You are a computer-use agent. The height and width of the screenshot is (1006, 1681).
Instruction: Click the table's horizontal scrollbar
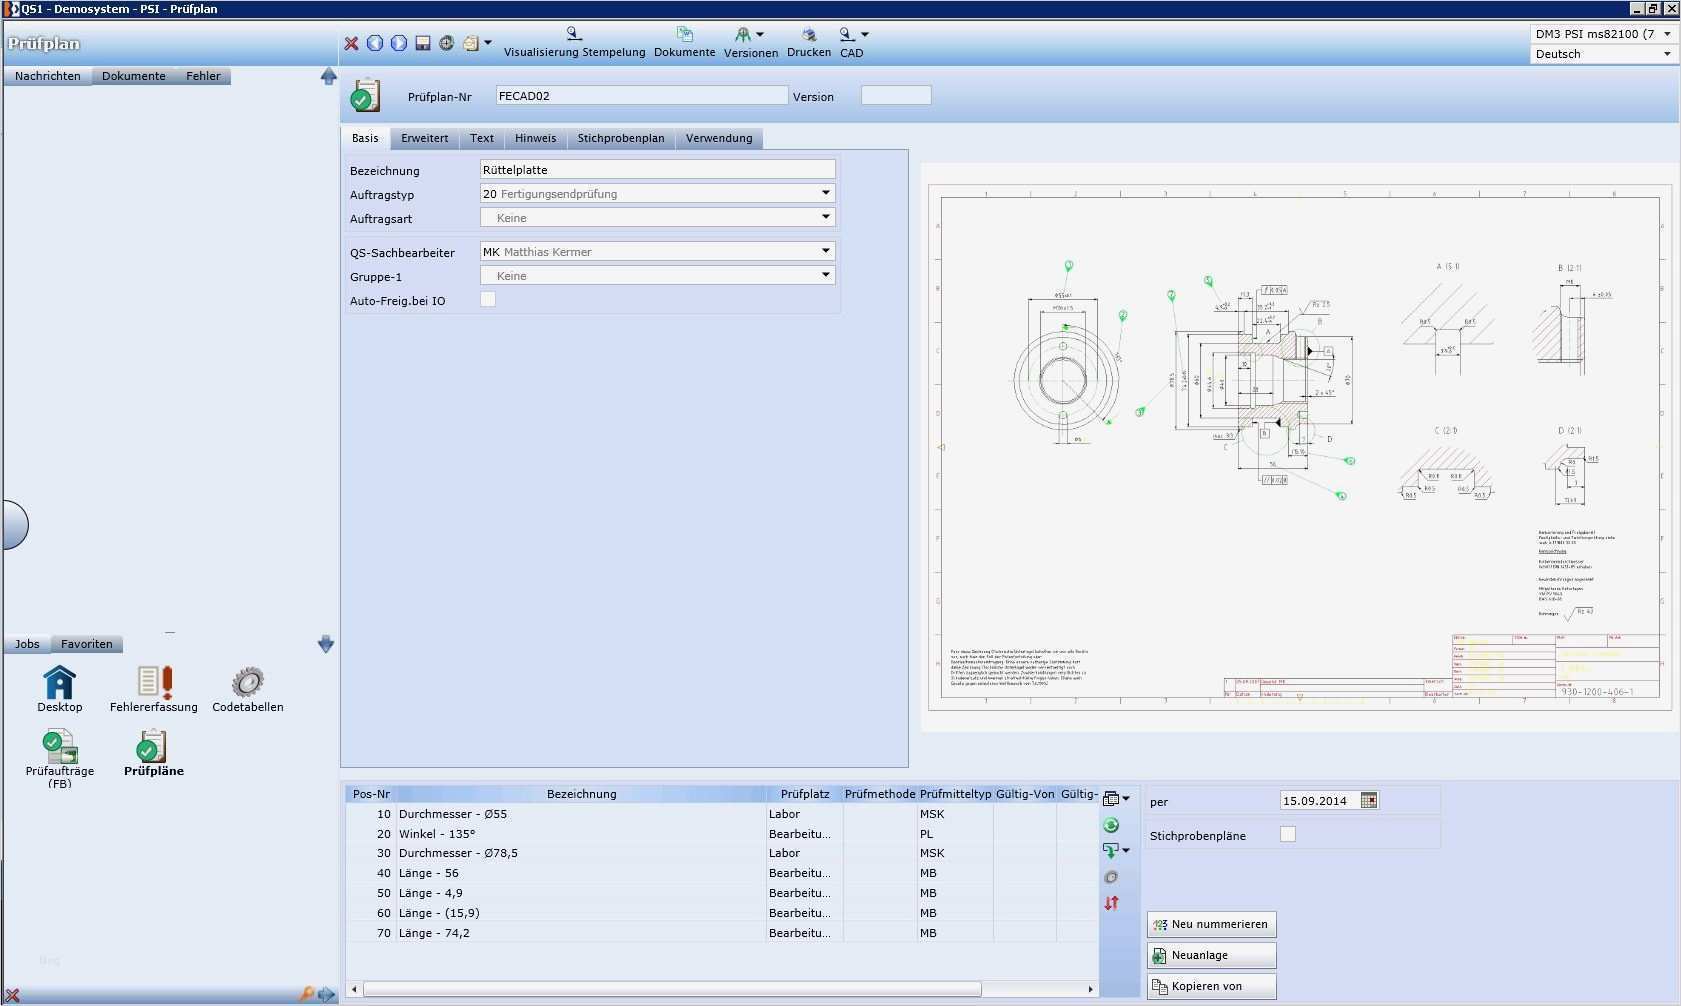(672, 989)
